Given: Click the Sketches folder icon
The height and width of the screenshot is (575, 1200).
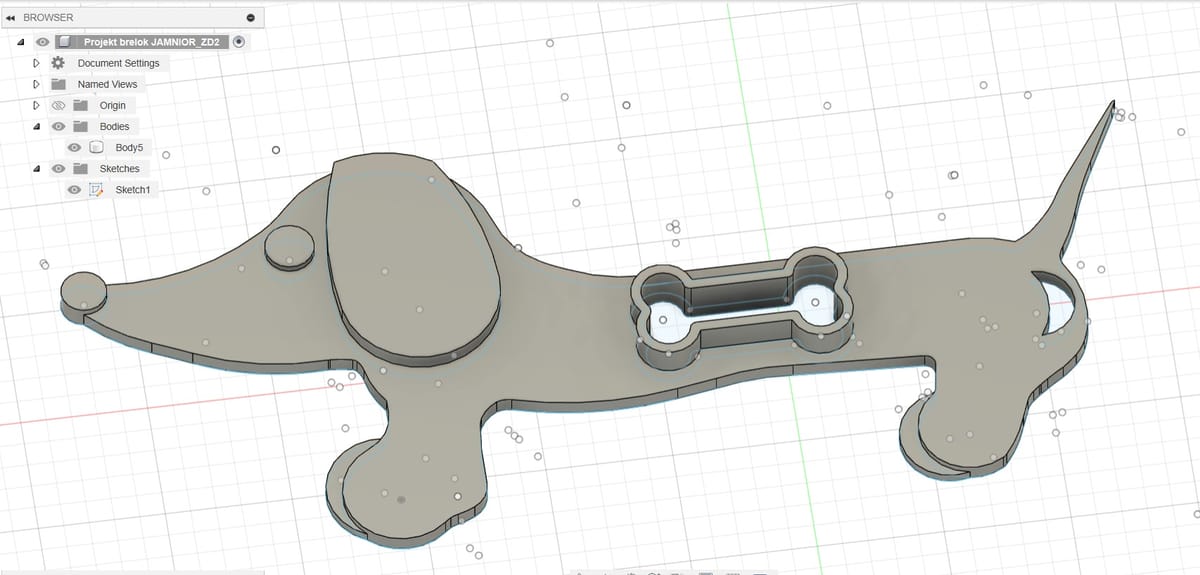Looking at the screenshot, I should tap(80, 168).
